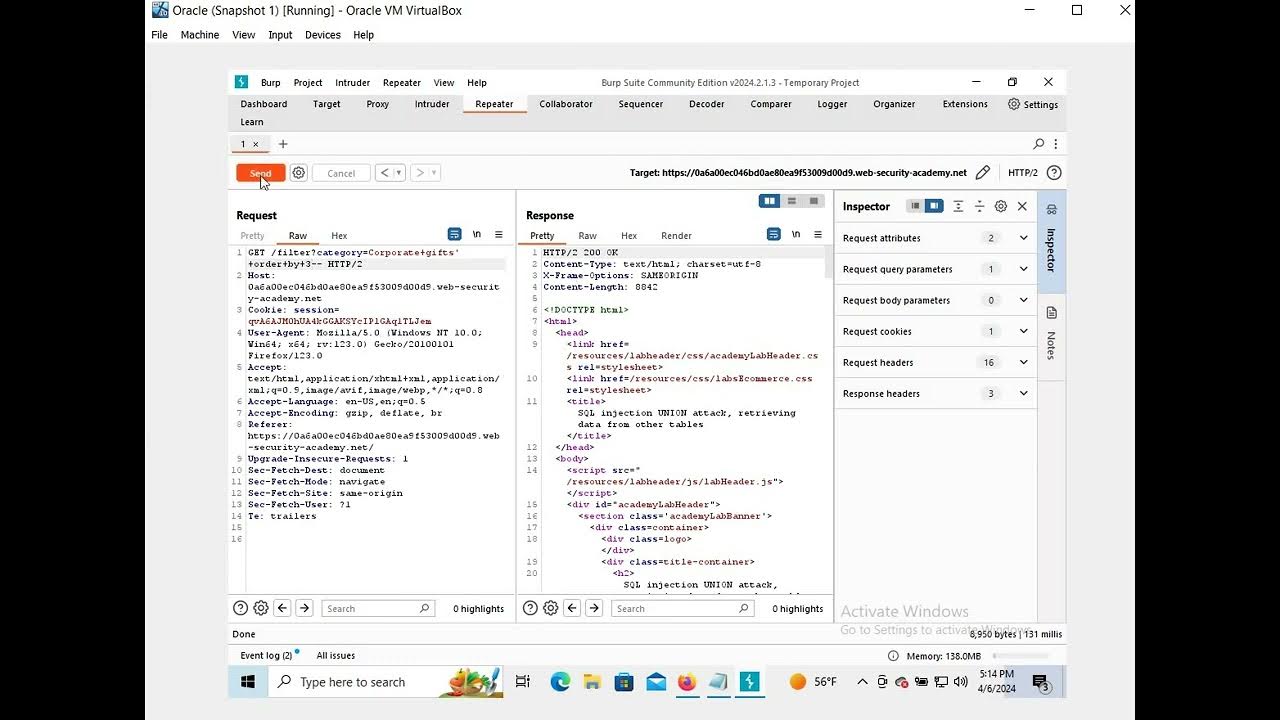Open Burp Settings button
This screenshot has height=720, width=1280.
[1032, 104]
